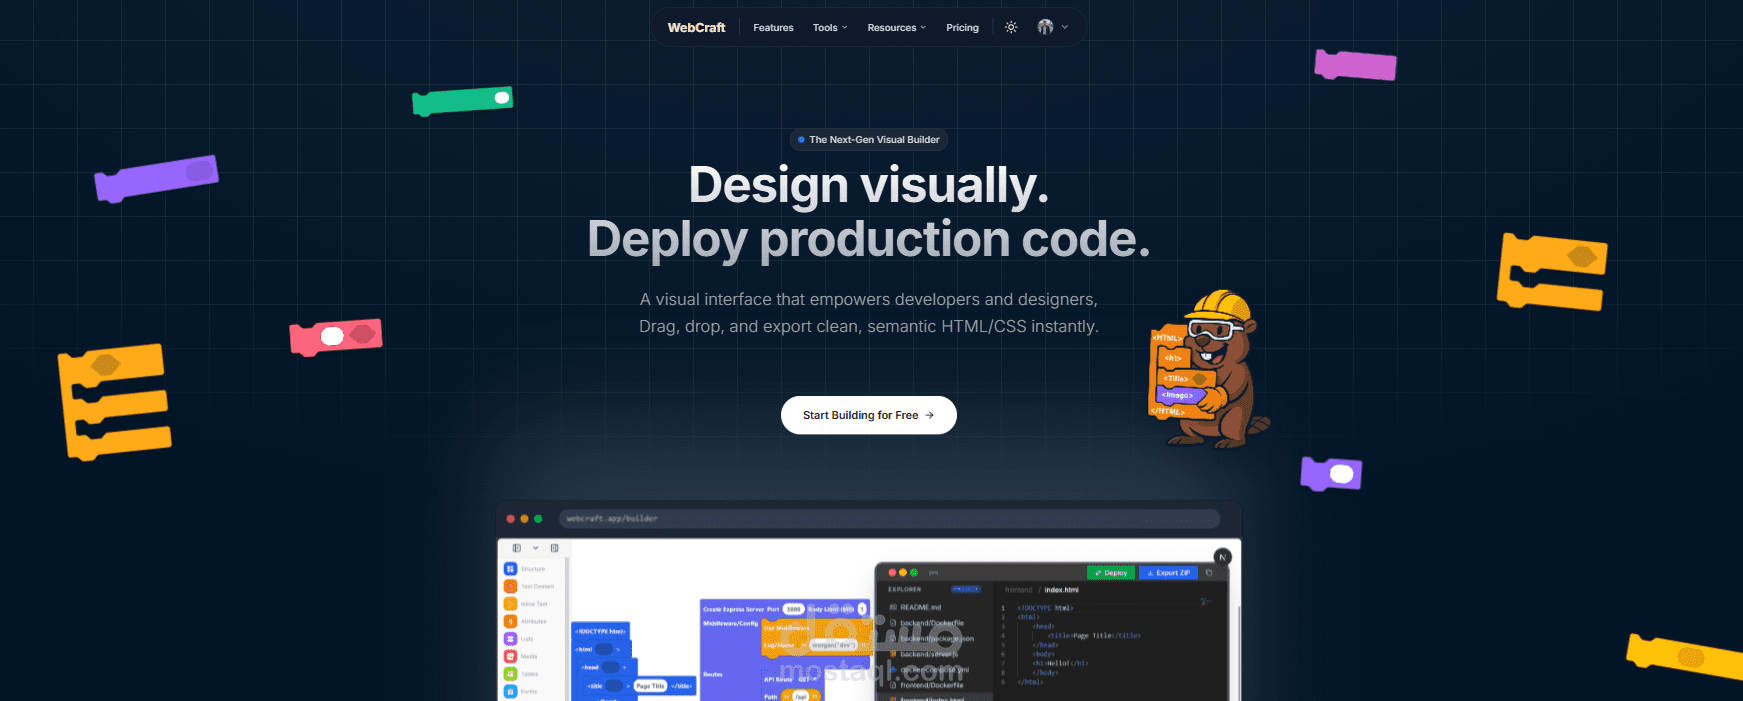Open frontend/Dockerfile in the Explorer
Screen dimensions: 1743x701
[925, 685]
